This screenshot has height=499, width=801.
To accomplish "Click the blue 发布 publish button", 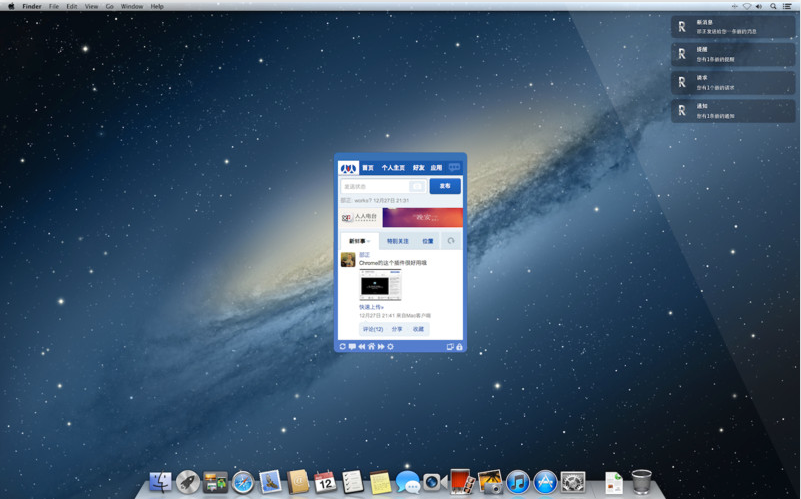I will (x=445, y=186).
